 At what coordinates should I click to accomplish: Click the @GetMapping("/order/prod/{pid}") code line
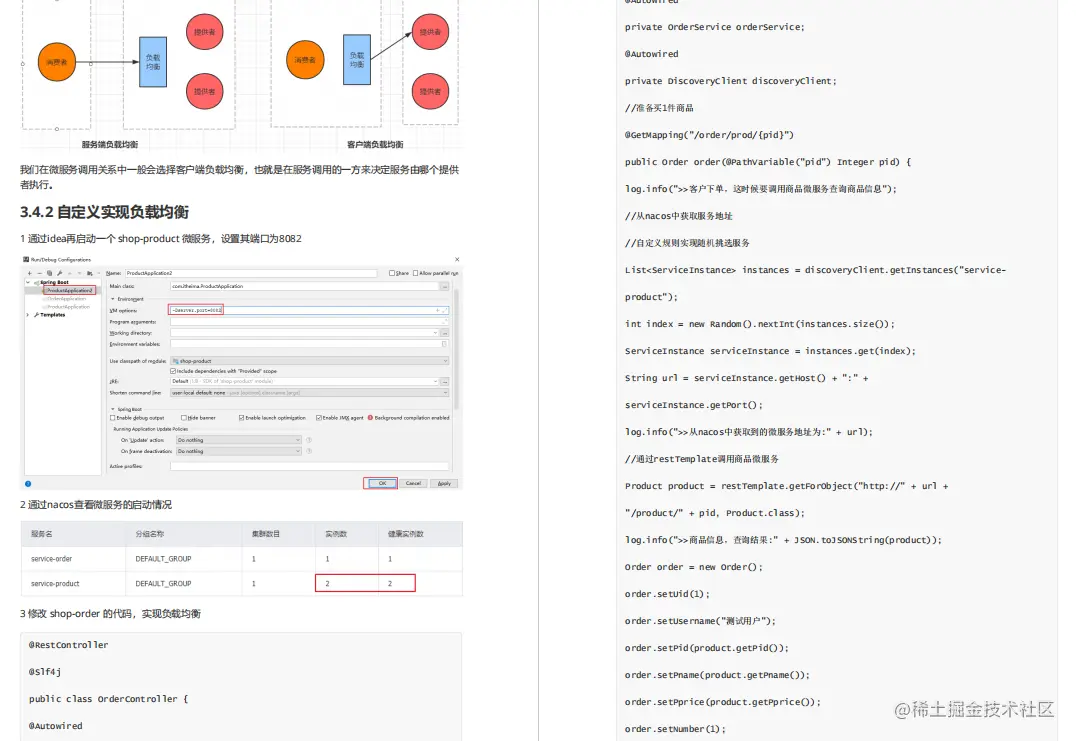(709, 135)
